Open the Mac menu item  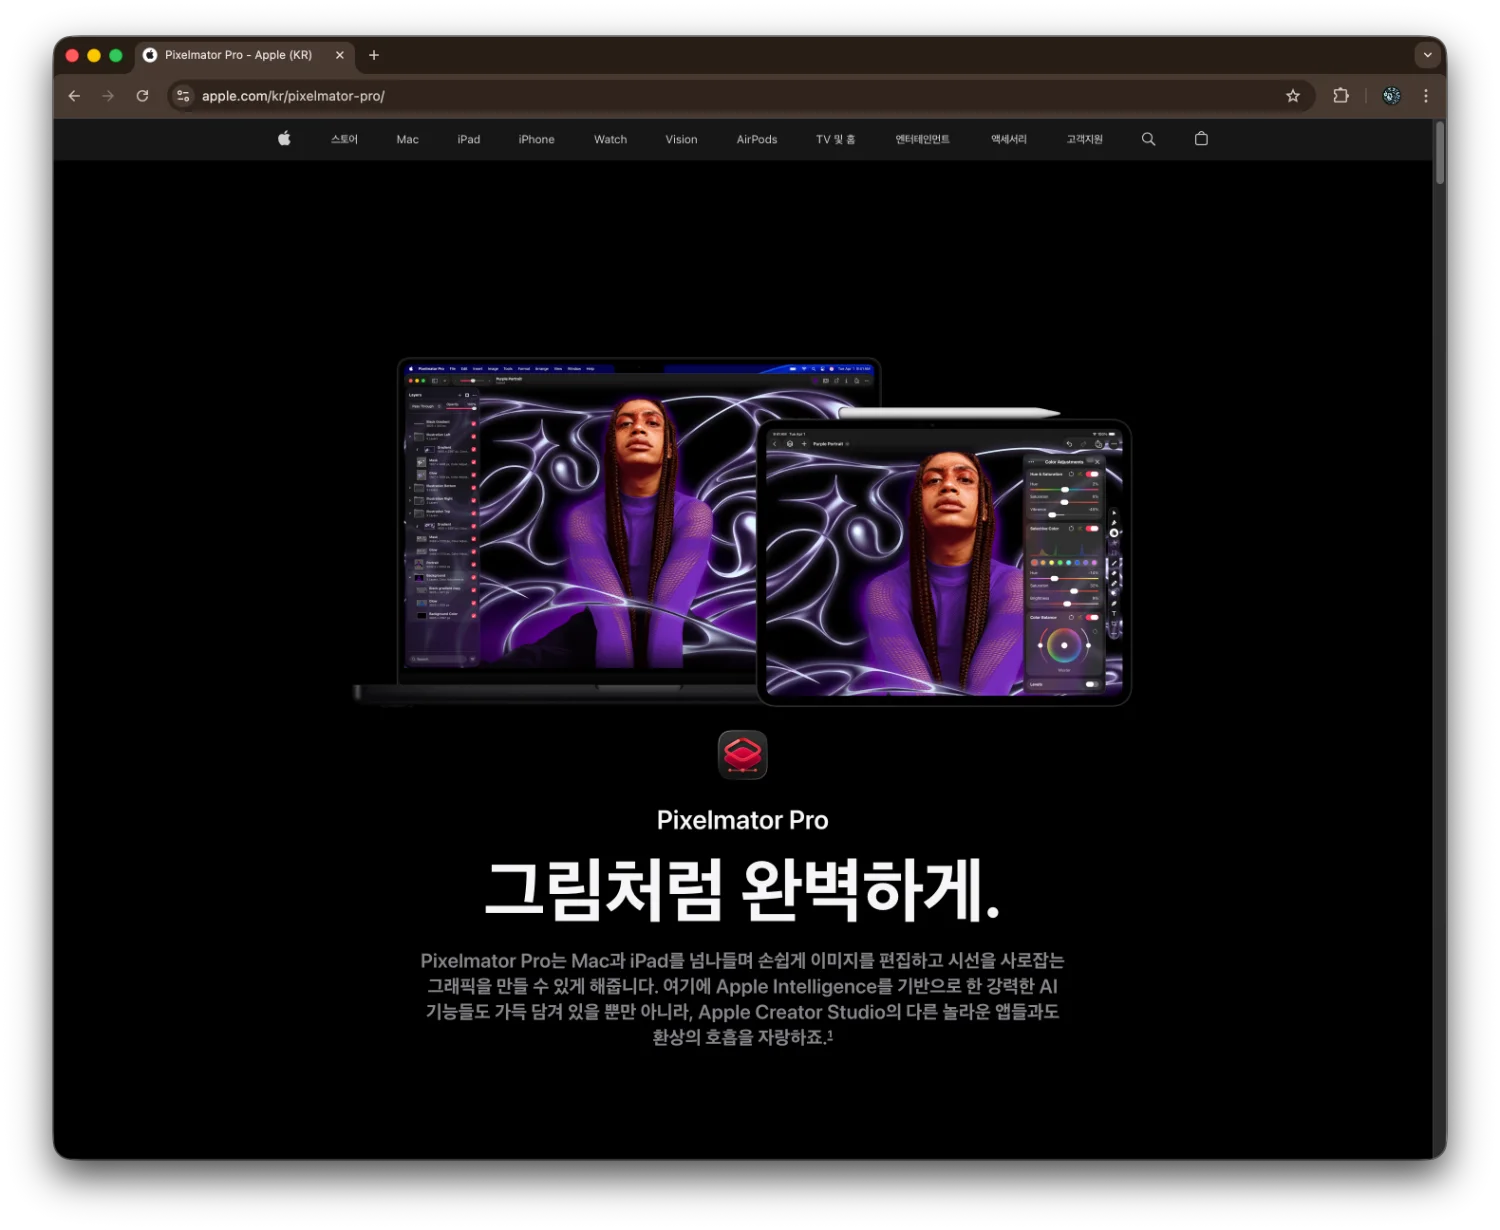click(407, 139)
